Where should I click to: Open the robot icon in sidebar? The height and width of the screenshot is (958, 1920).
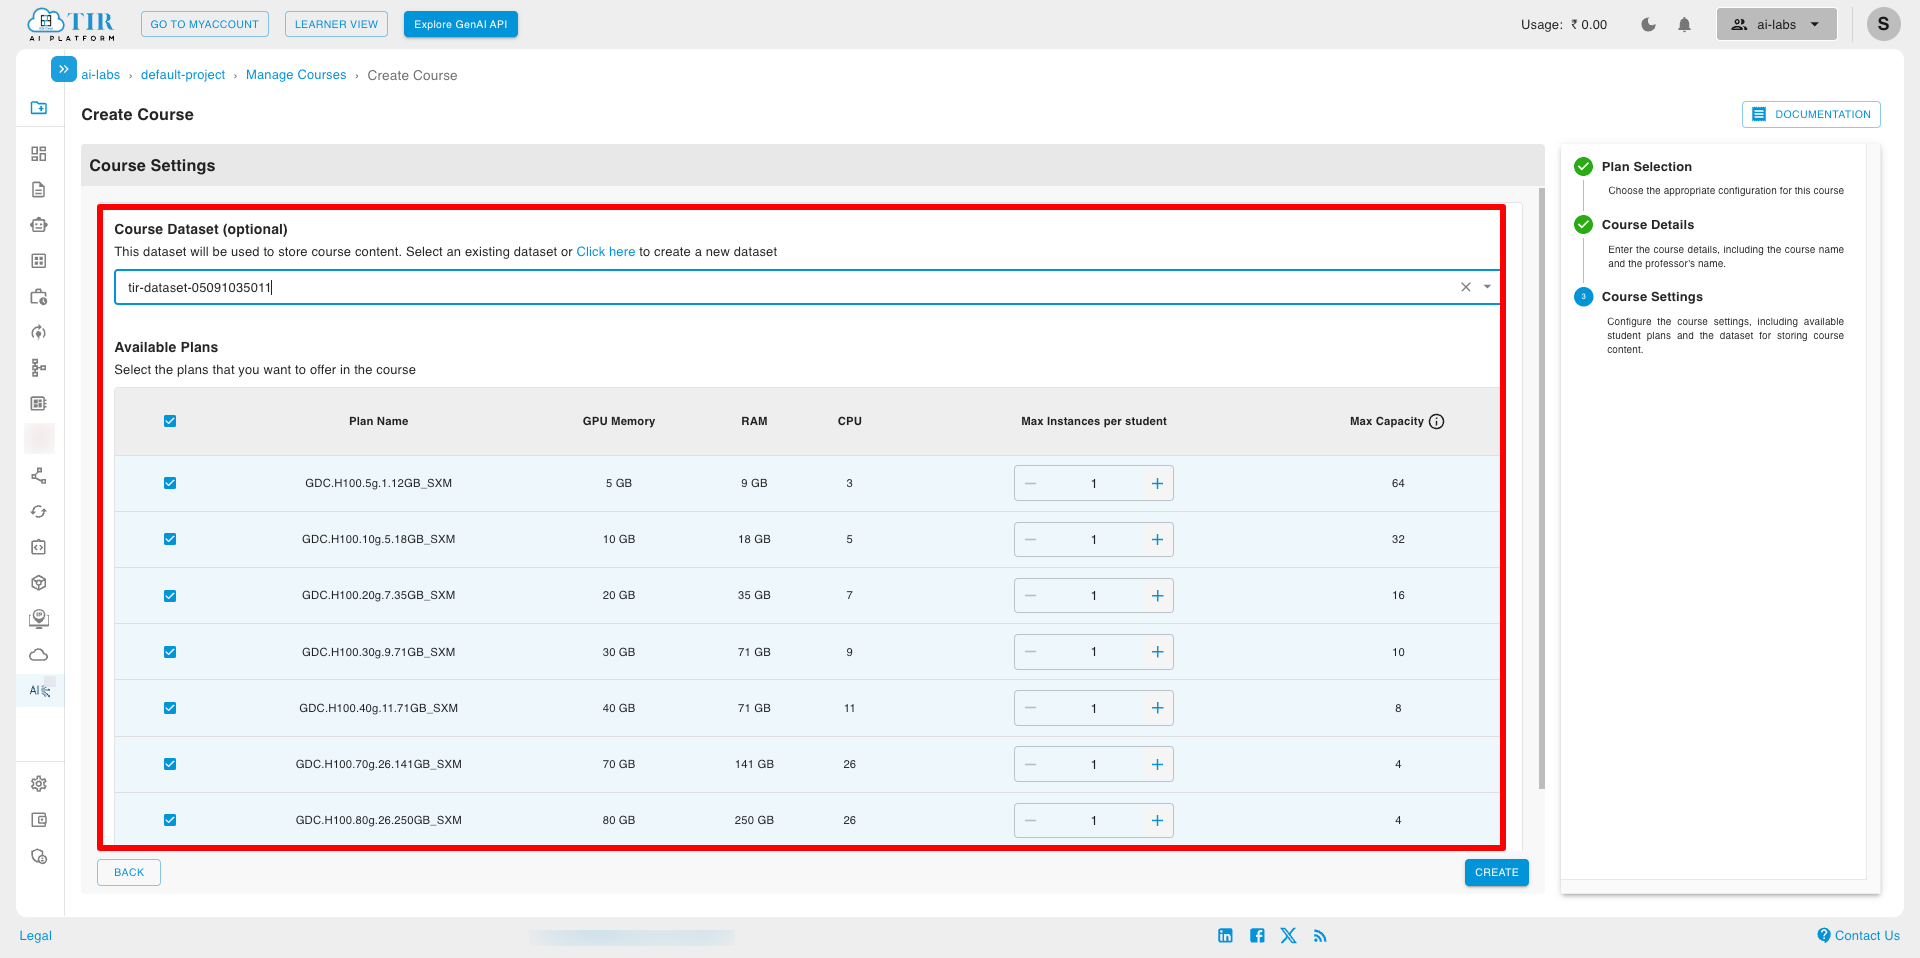point(39,225)
